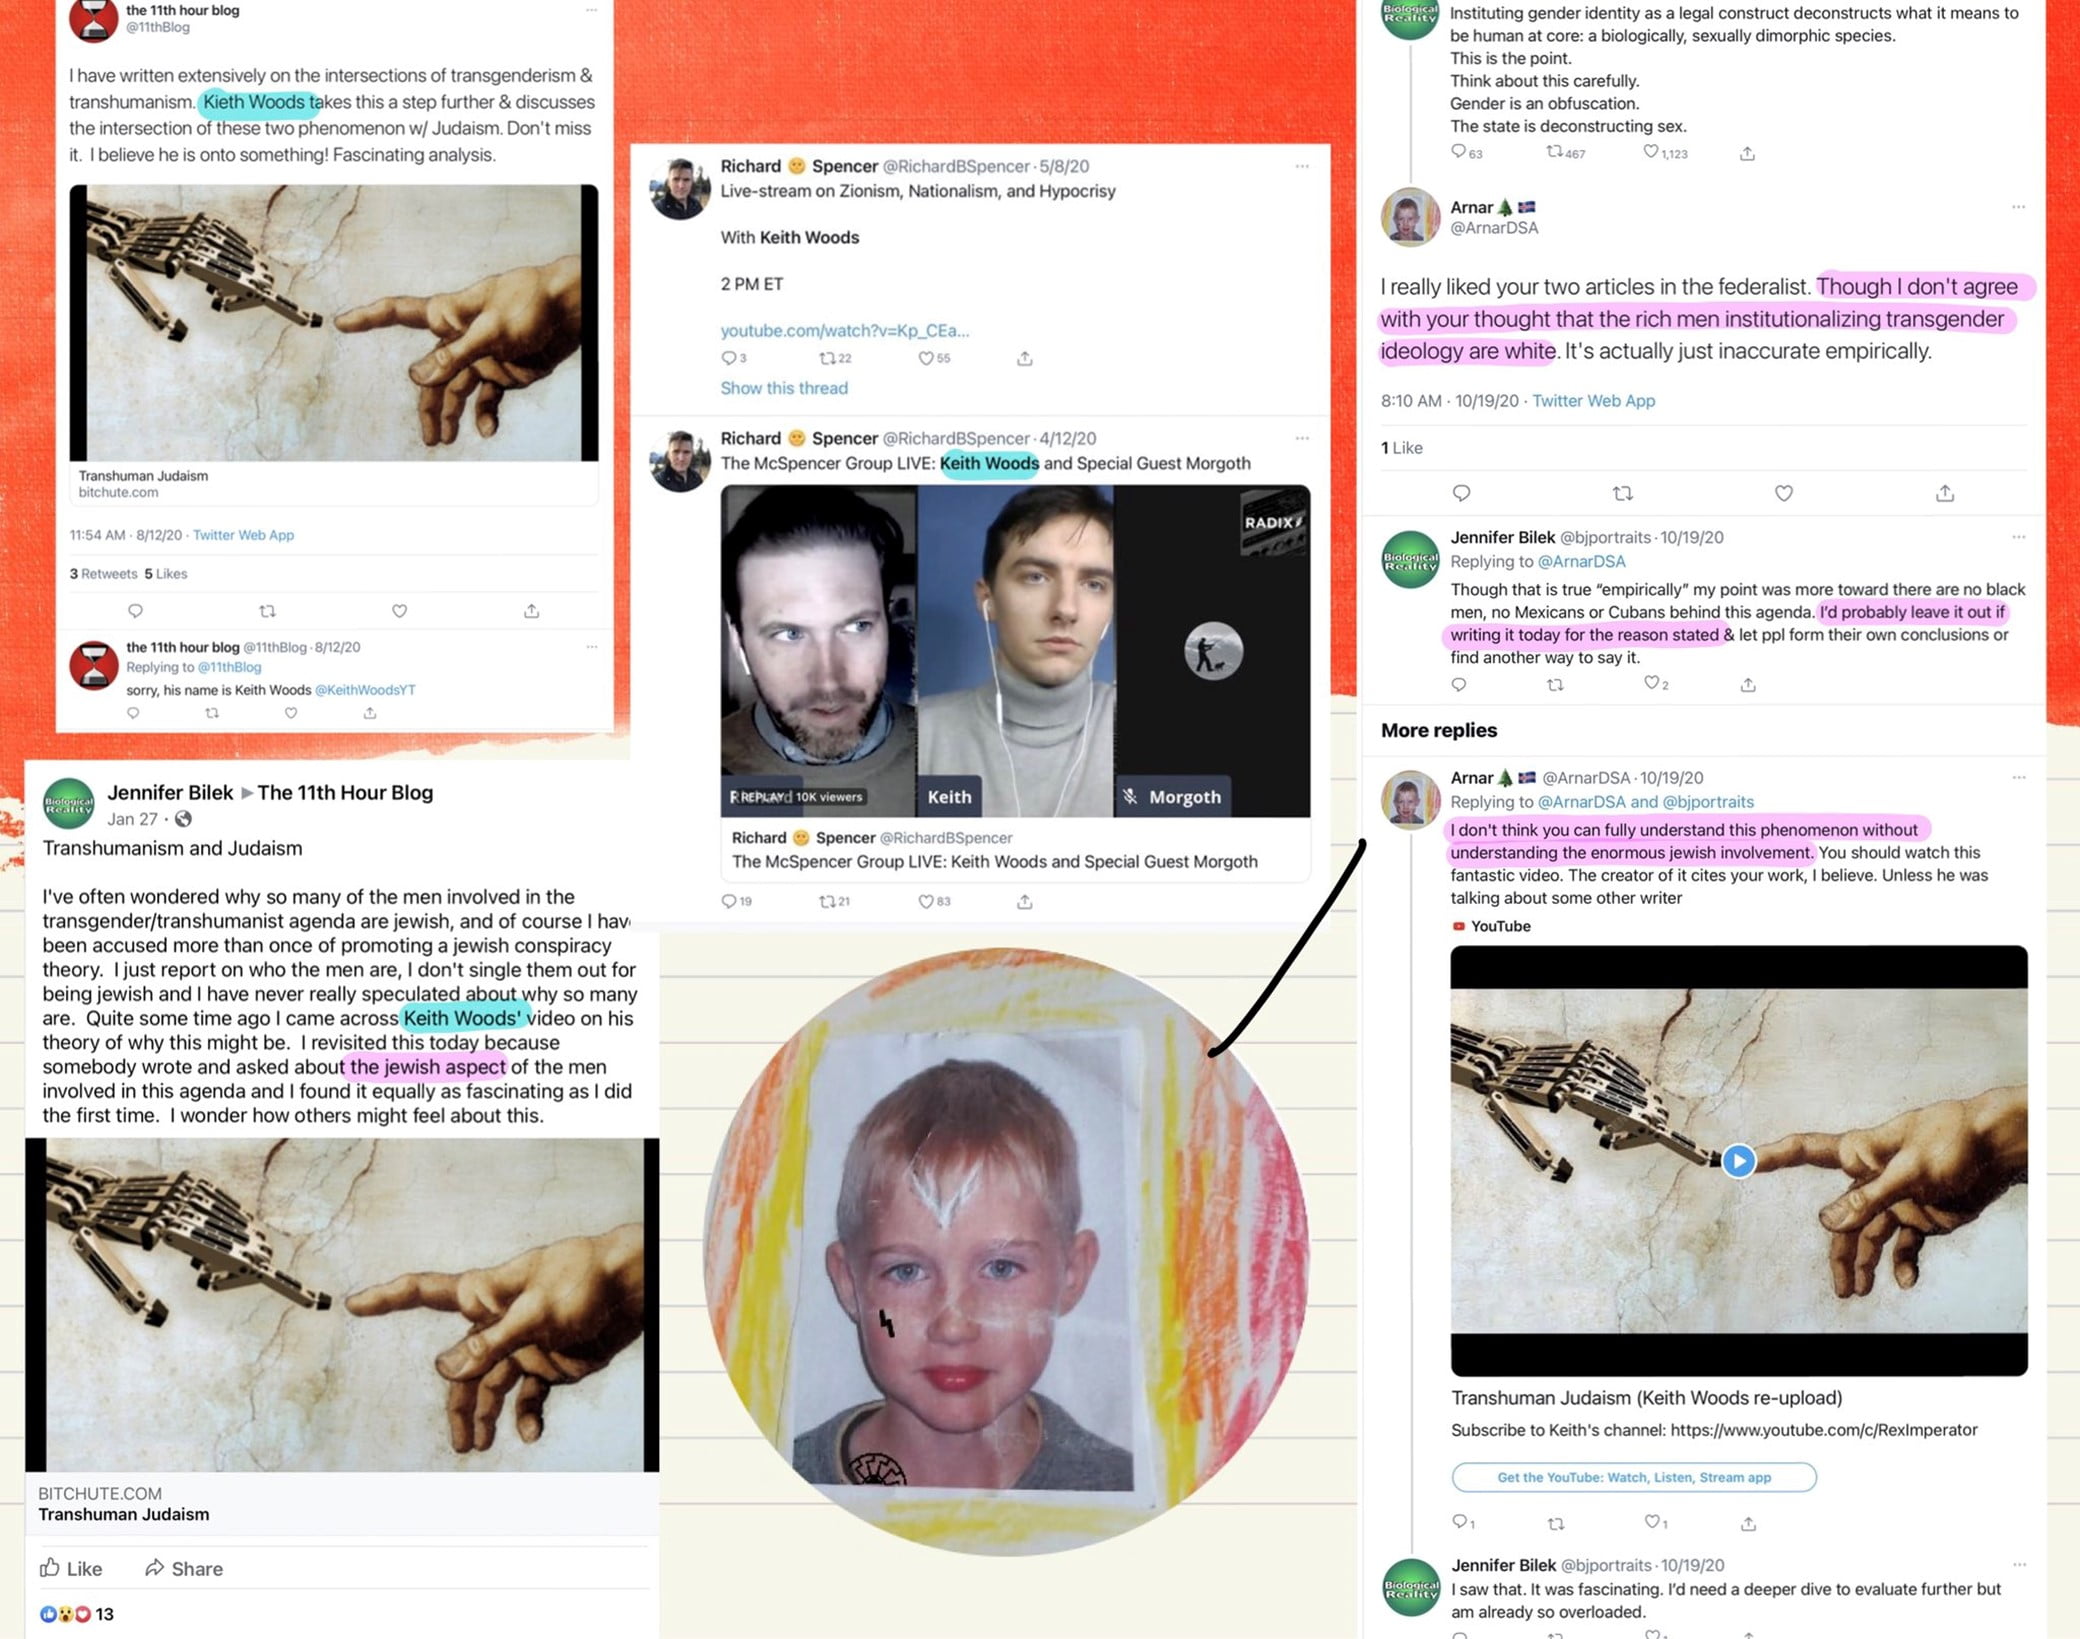
Task: Like Arnar's main tweet with heart icon
Action: pos(1783,493)
